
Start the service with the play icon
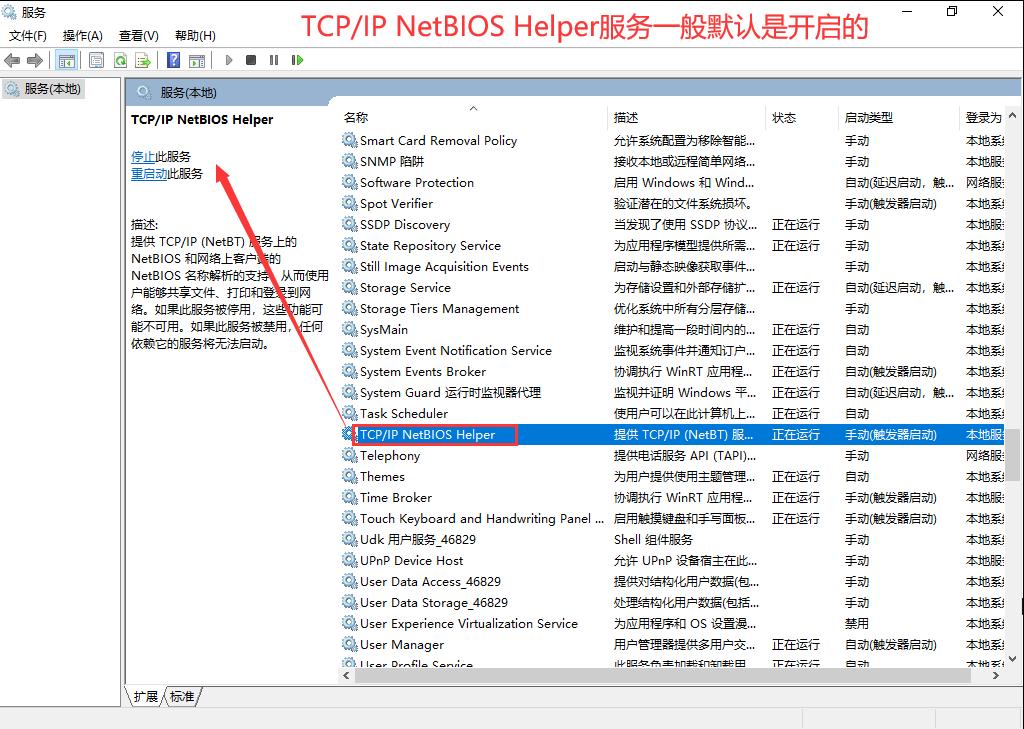[x=229, y=59]
